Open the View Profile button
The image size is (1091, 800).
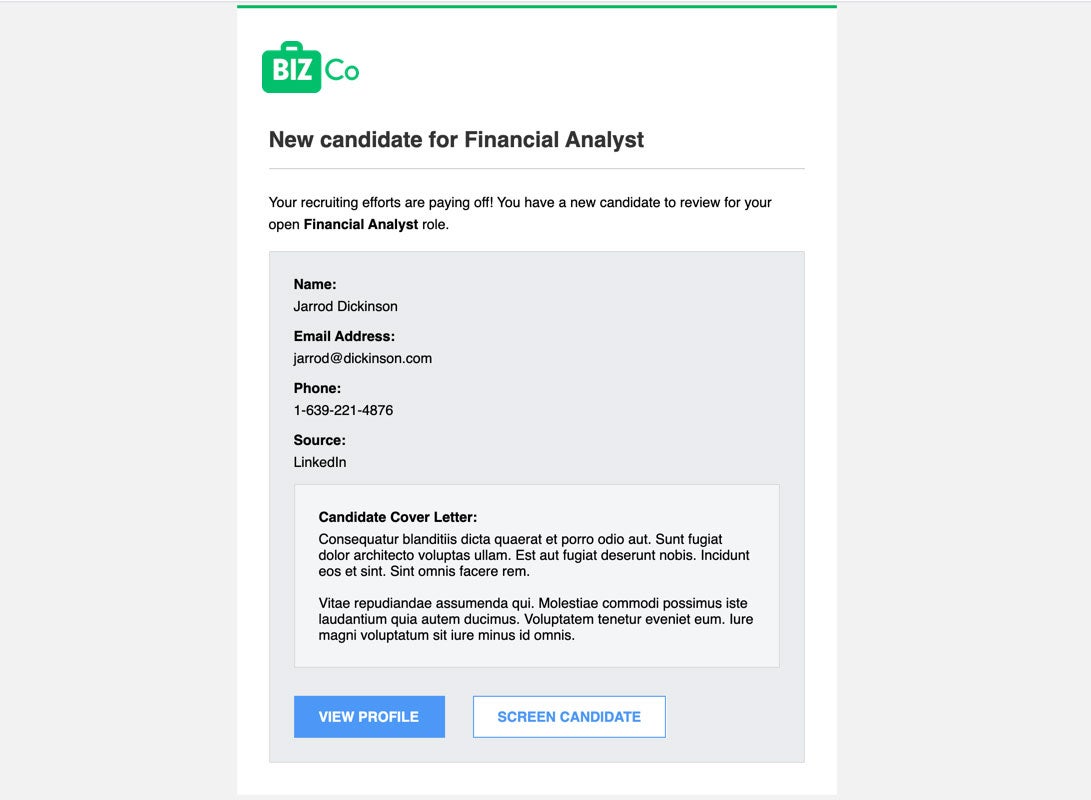pos(369,717)
